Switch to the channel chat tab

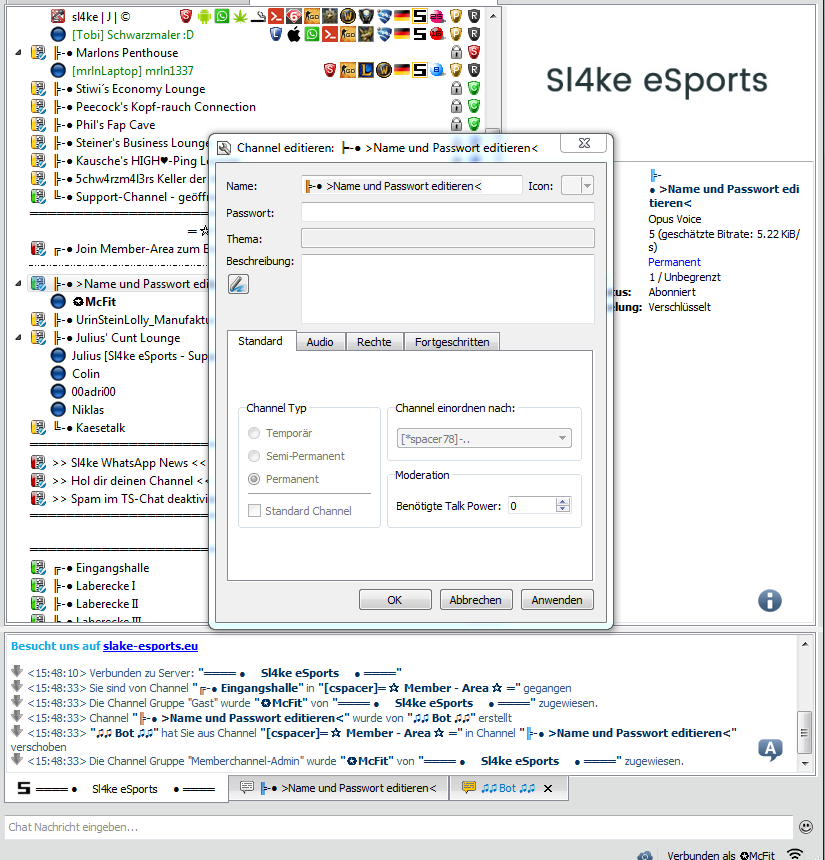click(338, 788)
